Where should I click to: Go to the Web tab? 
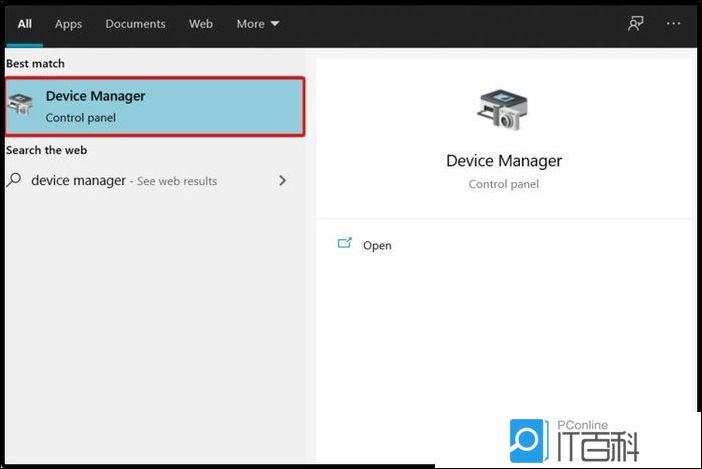pos(201,24)
